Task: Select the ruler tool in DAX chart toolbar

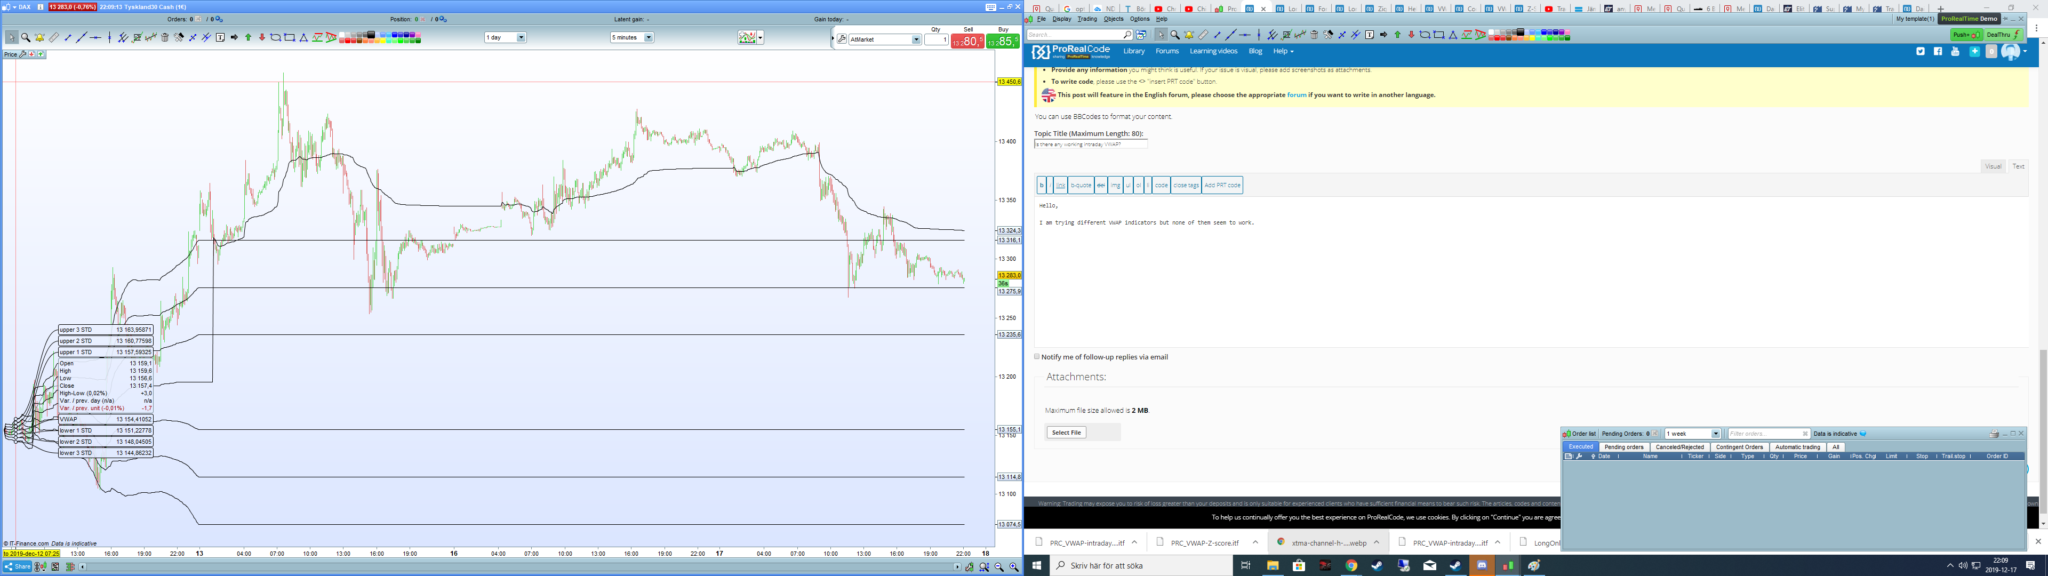Action: [54, 38]
